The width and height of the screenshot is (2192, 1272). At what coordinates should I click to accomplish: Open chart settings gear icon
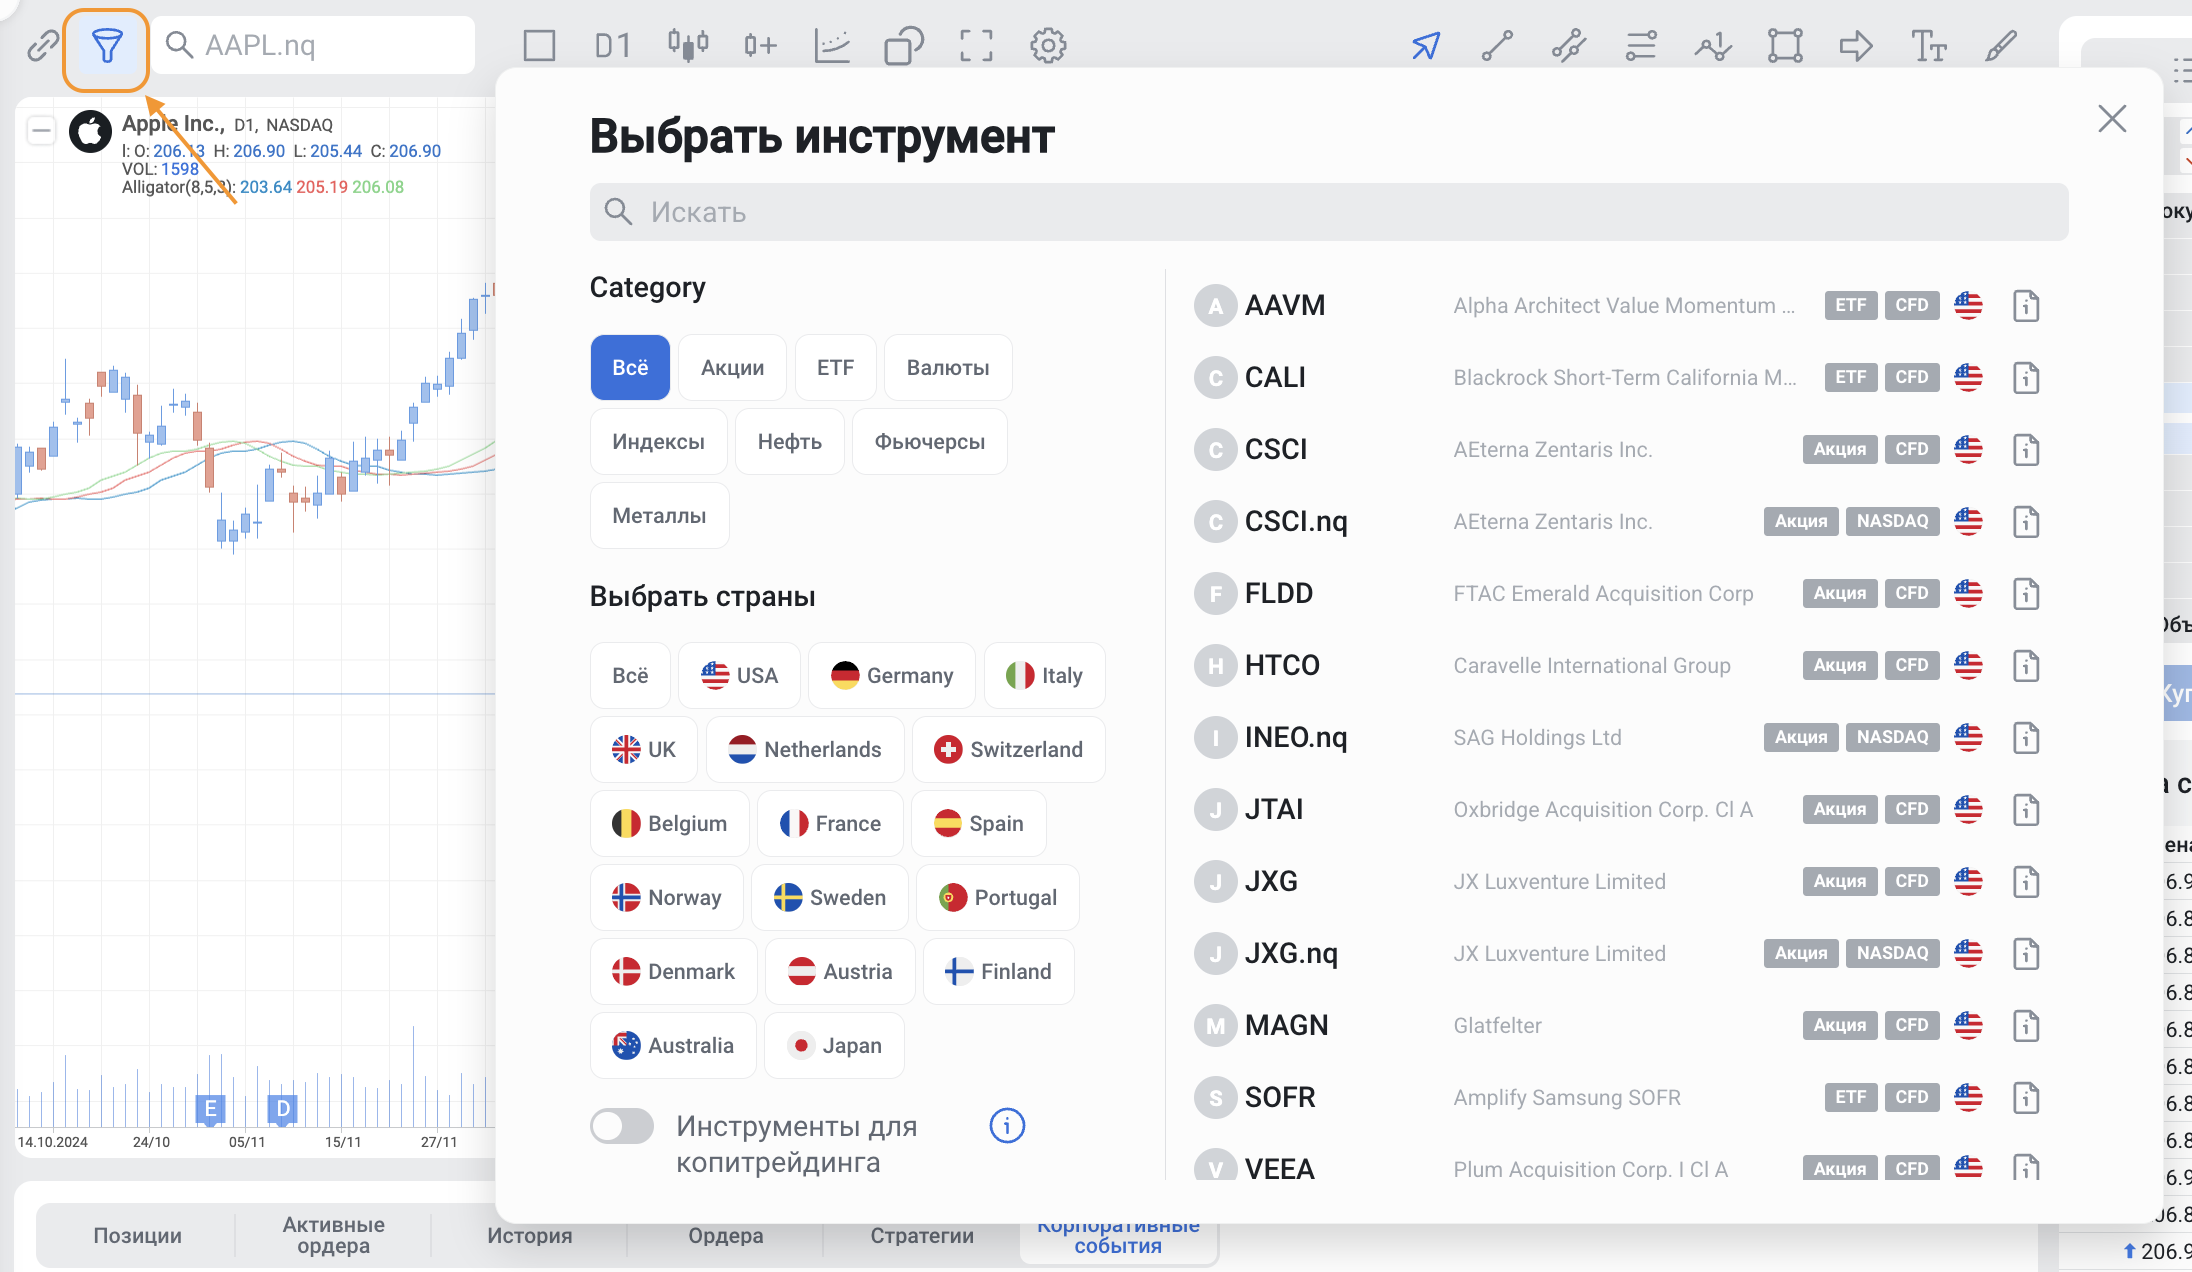[x=1048, y=46]
